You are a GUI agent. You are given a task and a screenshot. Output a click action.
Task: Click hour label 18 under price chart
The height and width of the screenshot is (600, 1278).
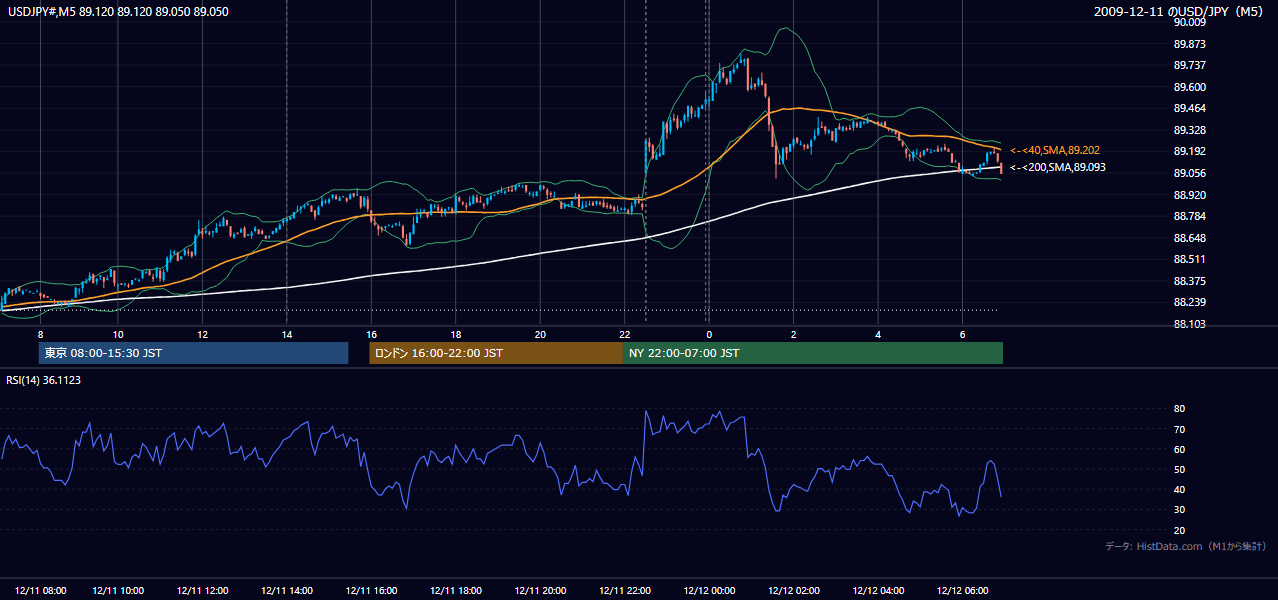click(455, 334)
